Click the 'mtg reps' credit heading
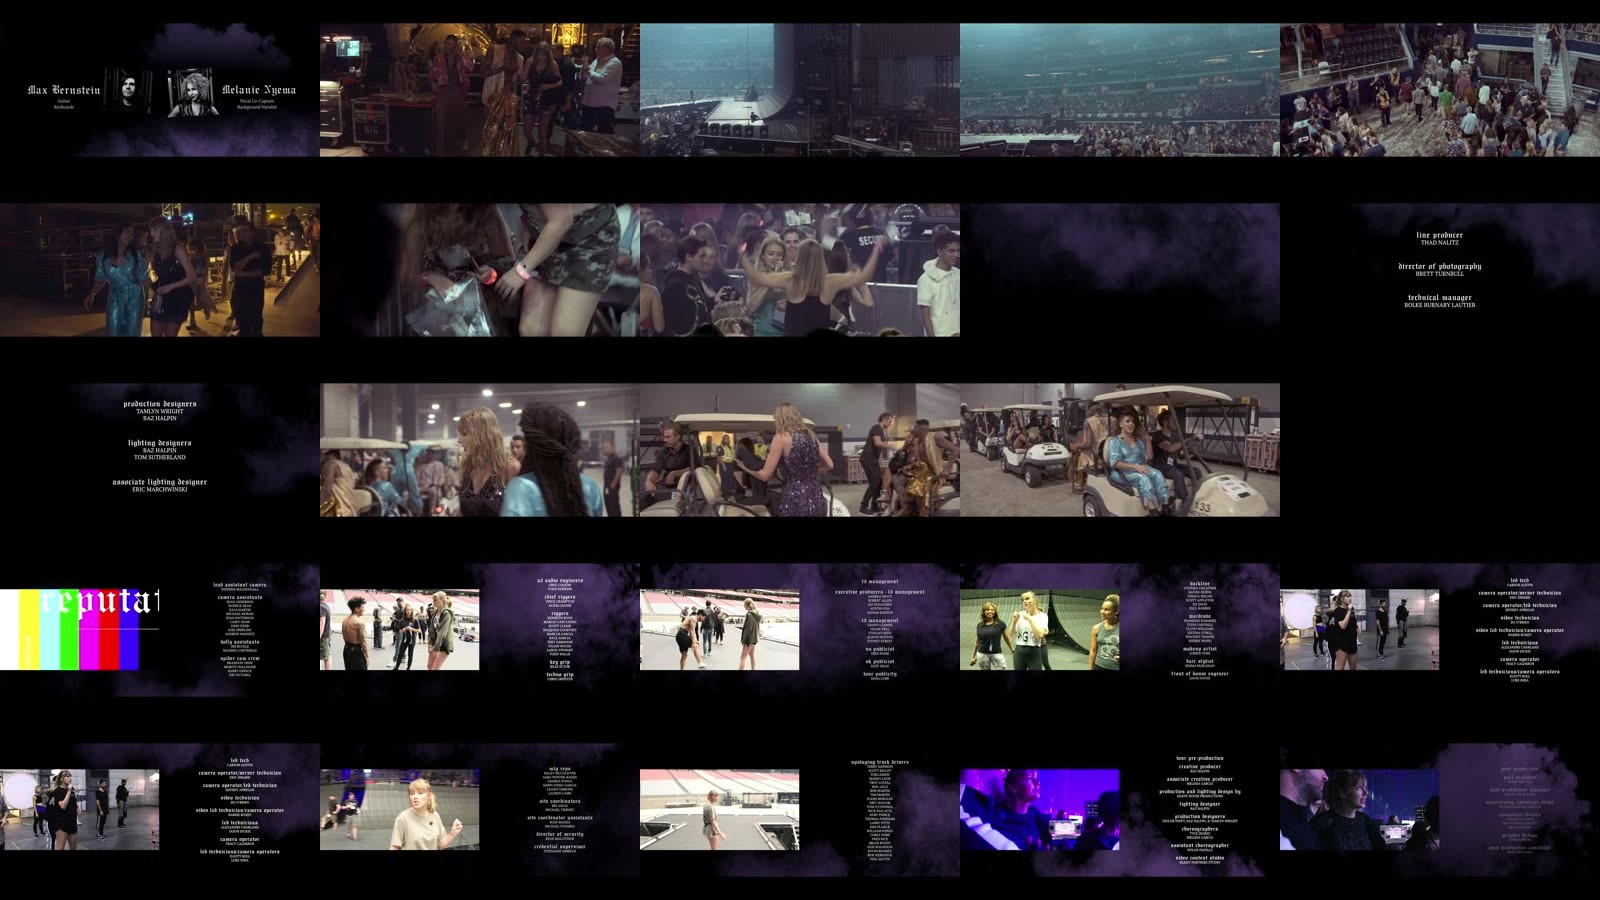This screenshot has width=1600, height=900. click(x=560, y=769)
